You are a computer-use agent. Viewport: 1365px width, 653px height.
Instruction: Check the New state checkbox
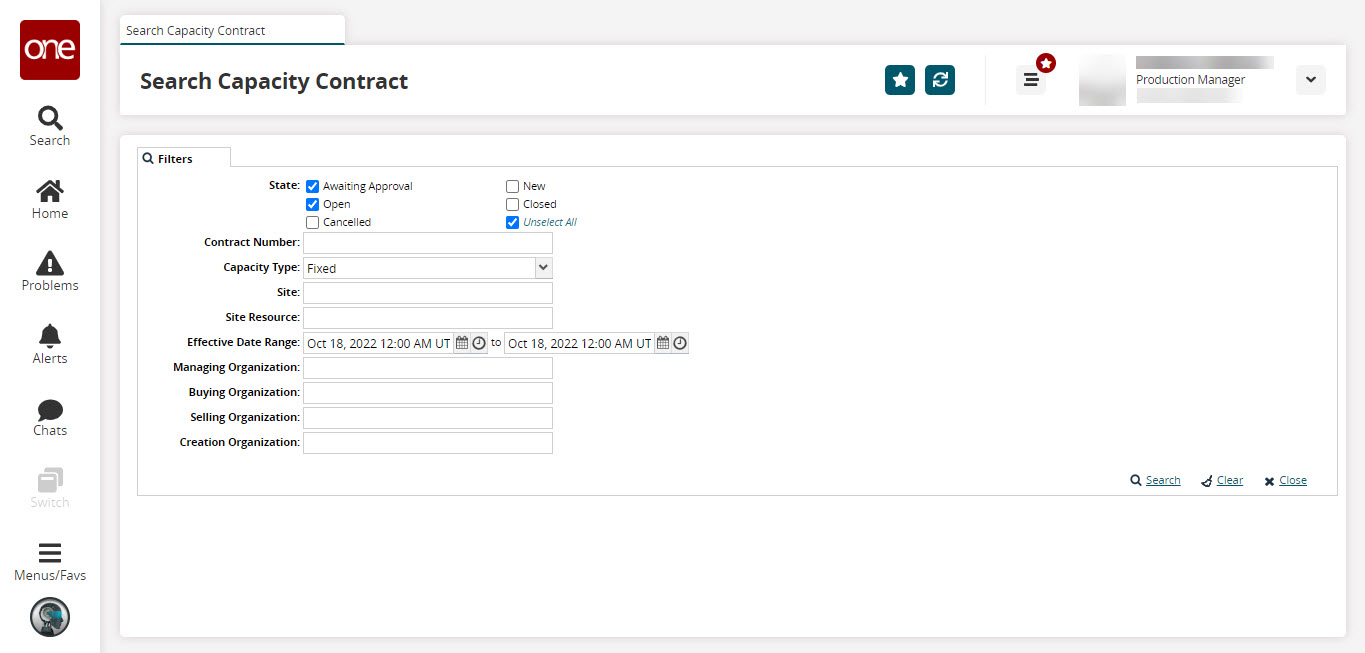(x=513, y=186)
